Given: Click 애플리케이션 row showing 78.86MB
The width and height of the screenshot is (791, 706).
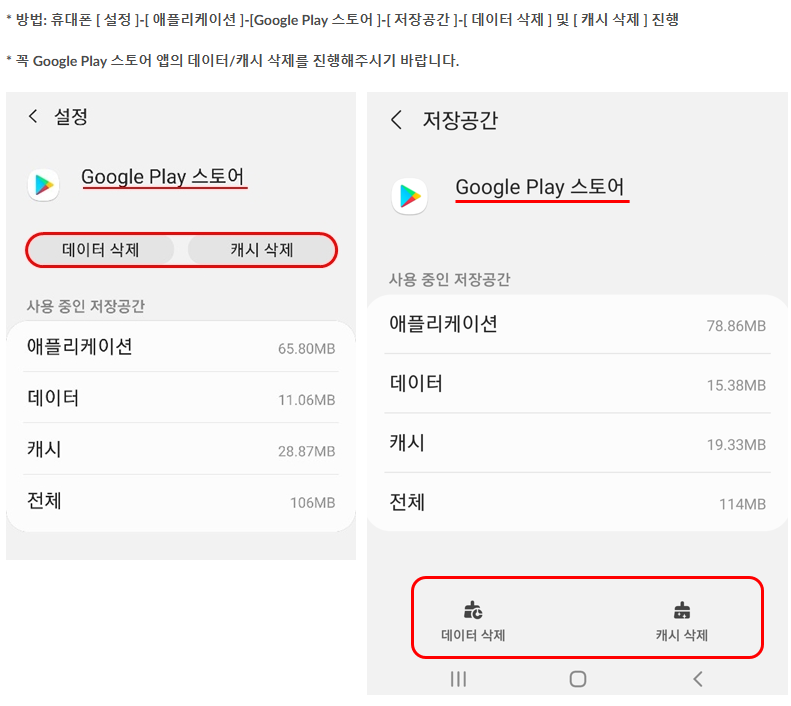Looking at the screenshot, I should tap(578, 324).
